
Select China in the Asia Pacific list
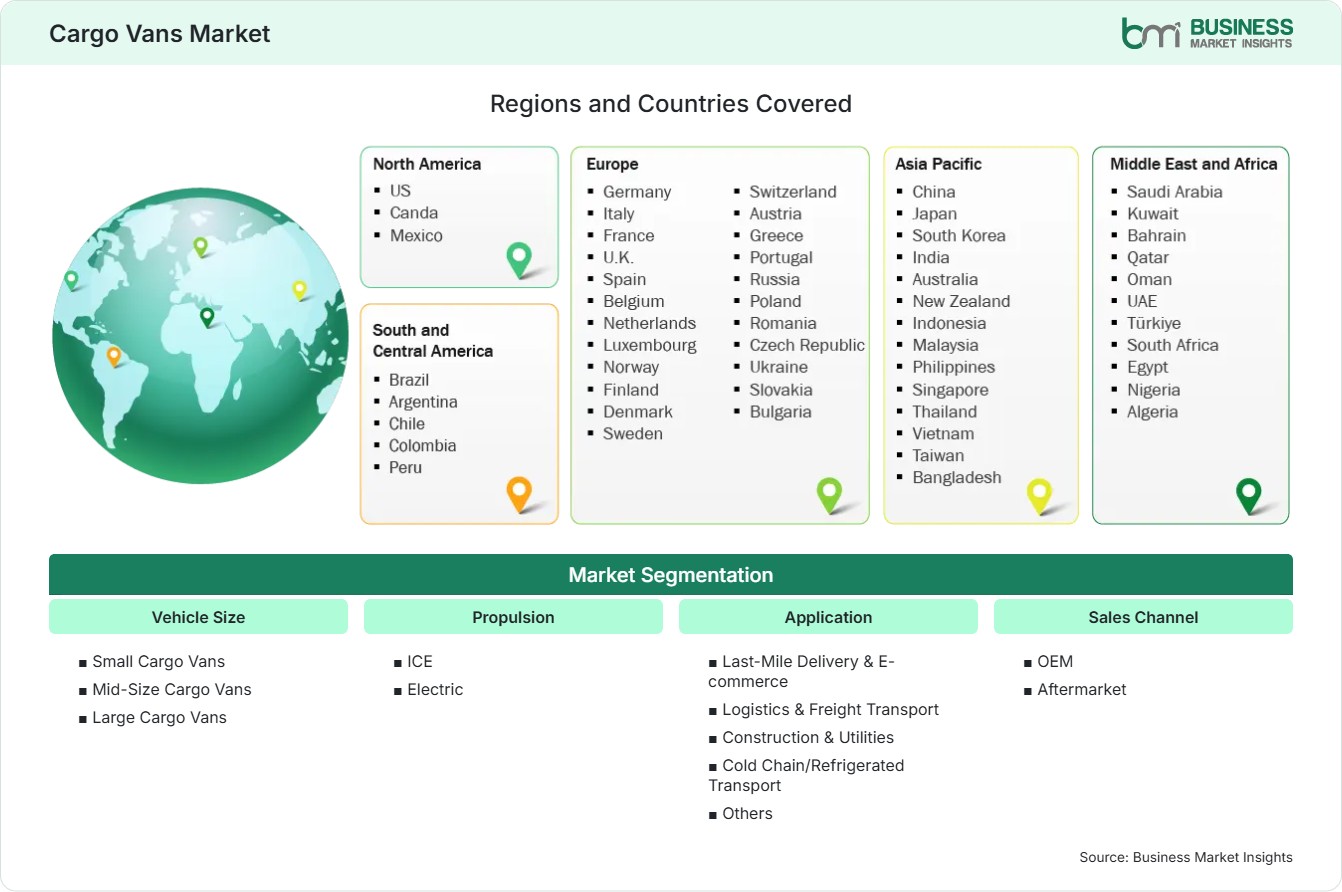point(934,192)
